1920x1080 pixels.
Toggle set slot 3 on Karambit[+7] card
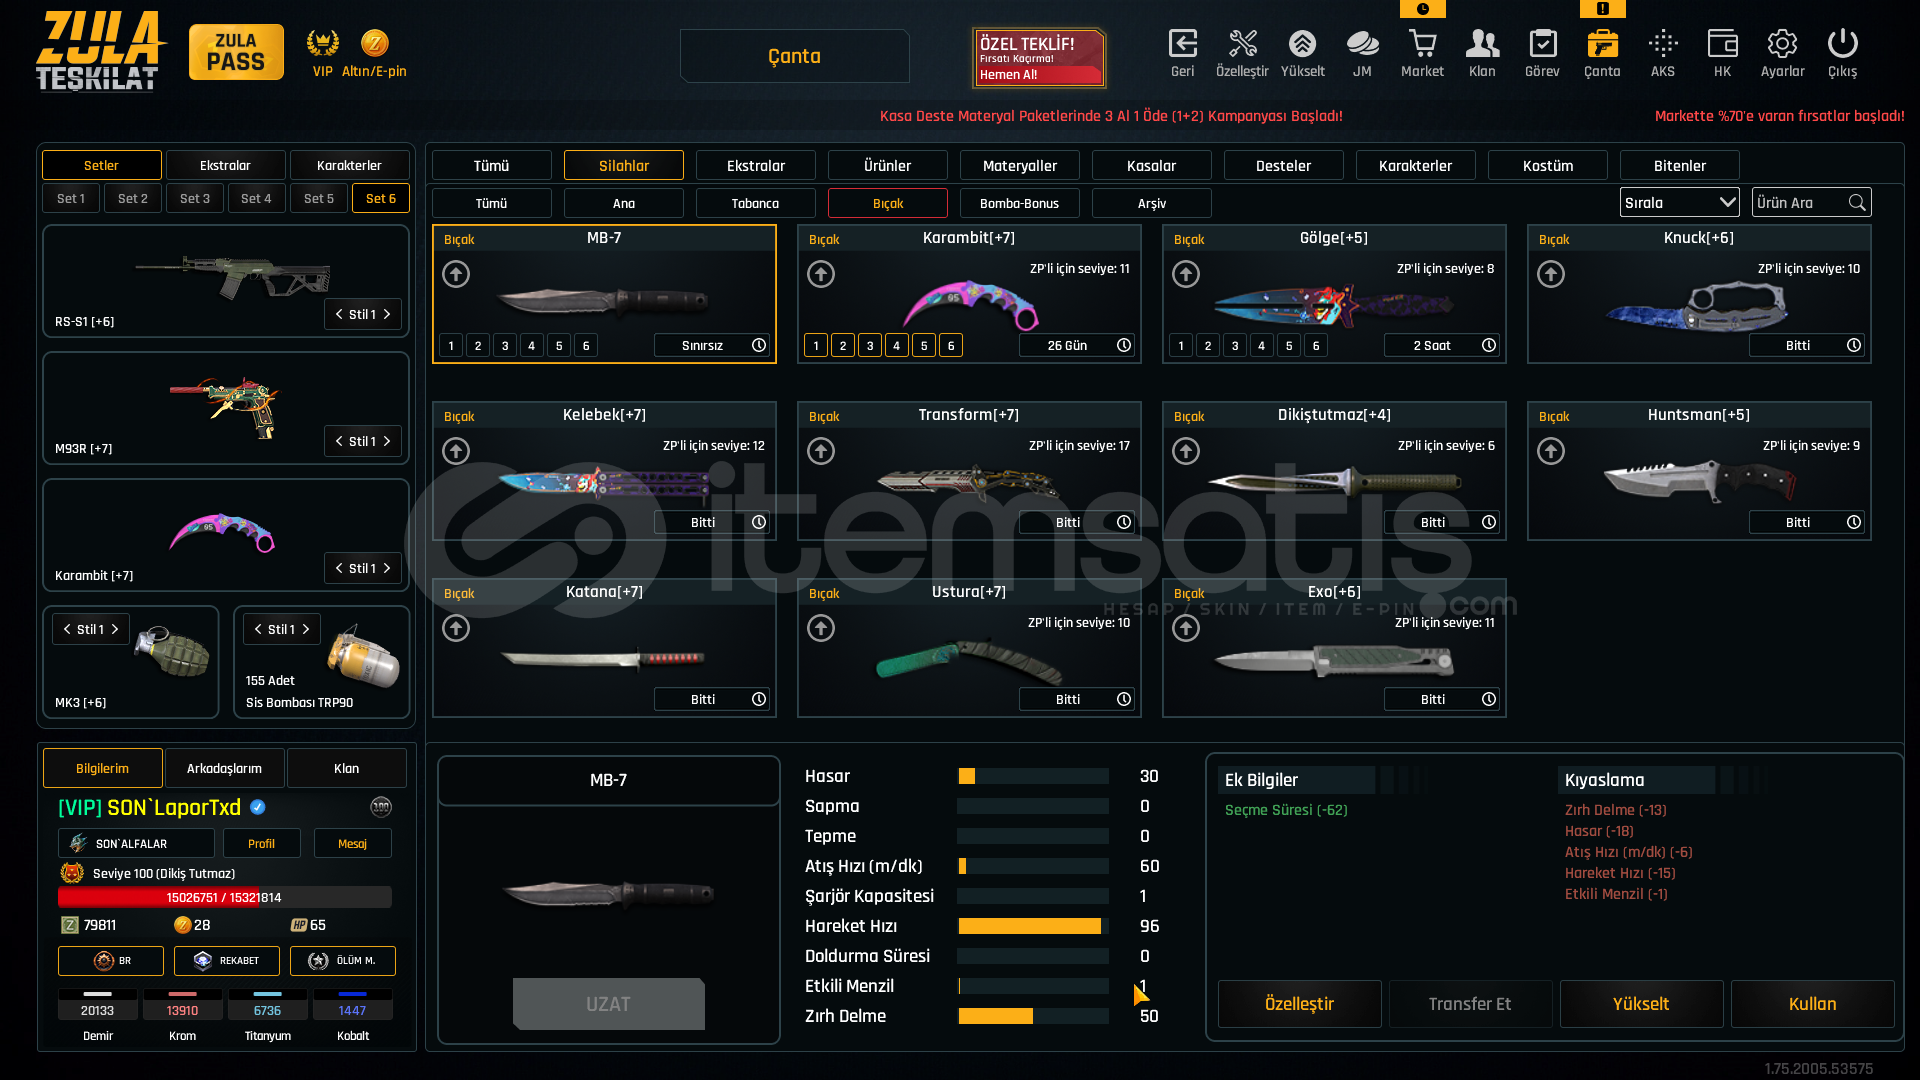pos(870,345)
